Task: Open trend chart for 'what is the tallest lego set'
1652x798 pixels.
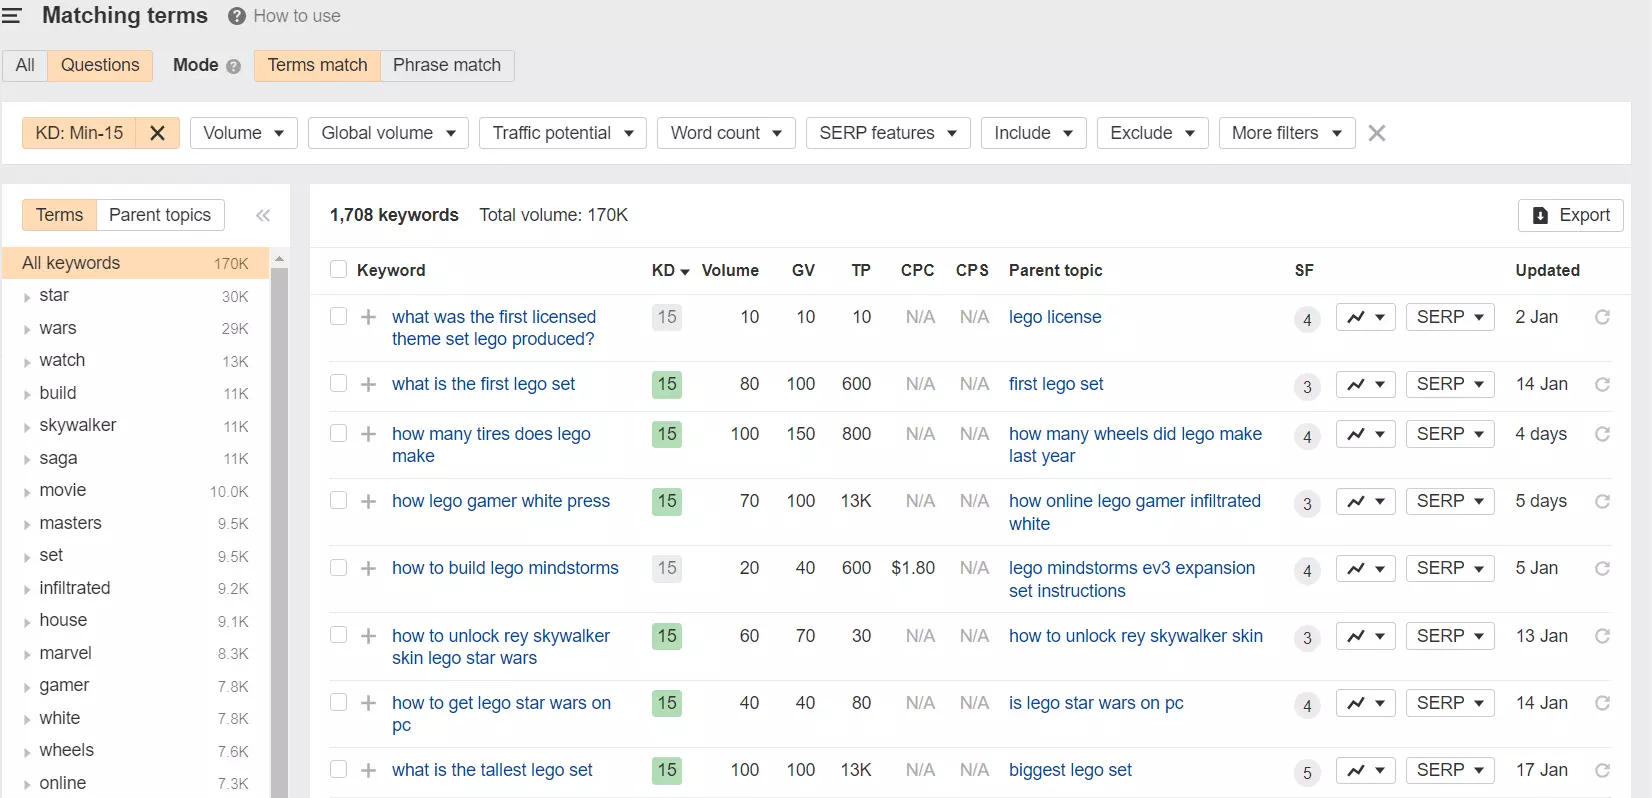Action: [x=1365, y=770]
